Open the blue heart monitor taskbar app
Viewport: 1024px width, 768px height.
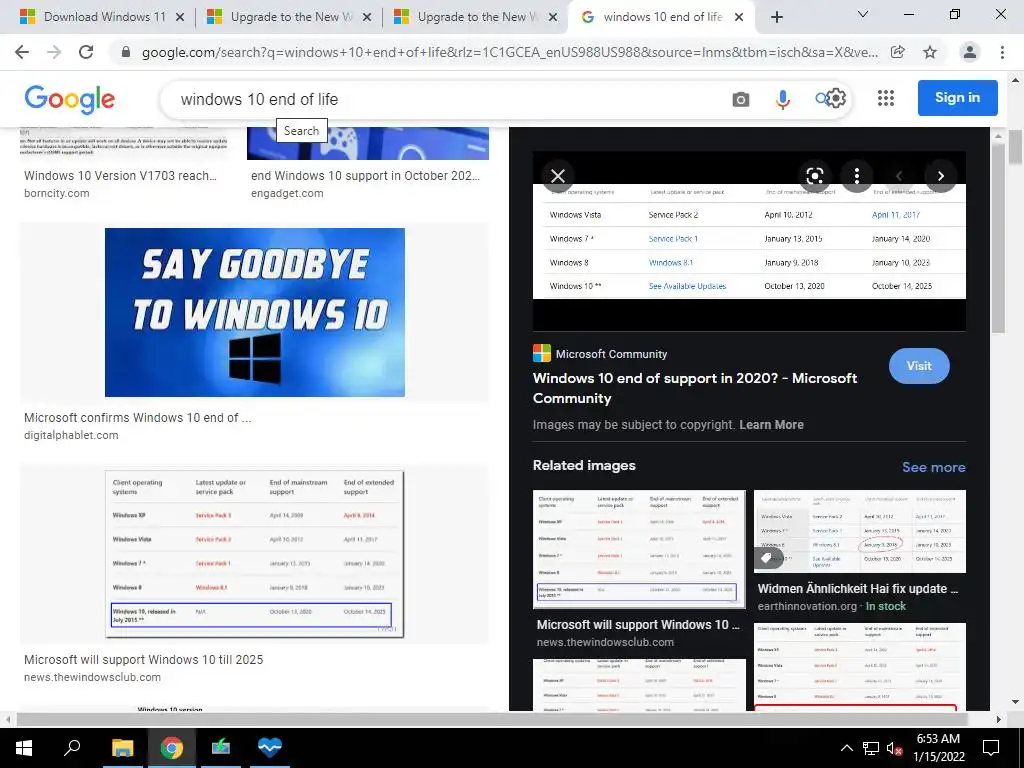[269, 748]
